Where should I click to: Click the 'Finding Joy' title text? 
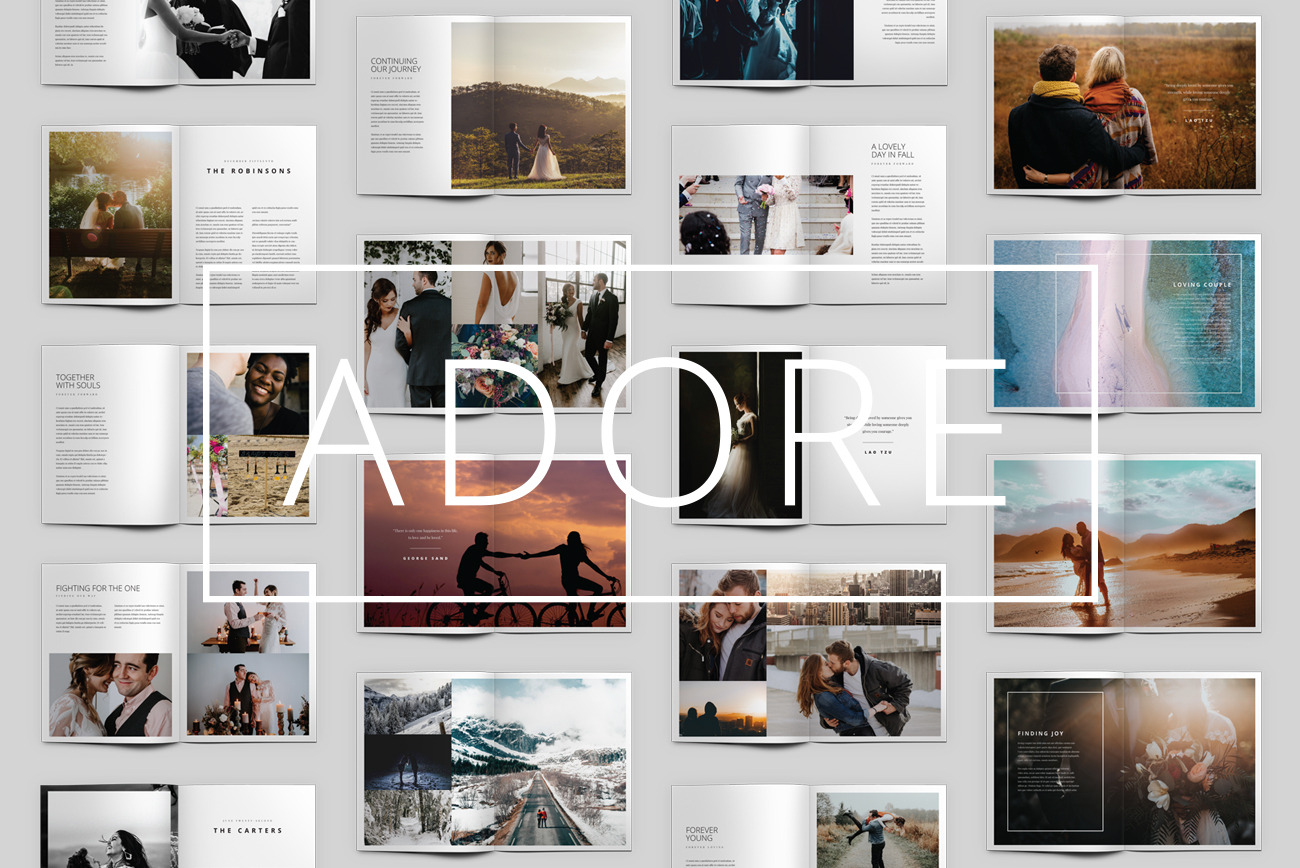tap(1038, 733)
